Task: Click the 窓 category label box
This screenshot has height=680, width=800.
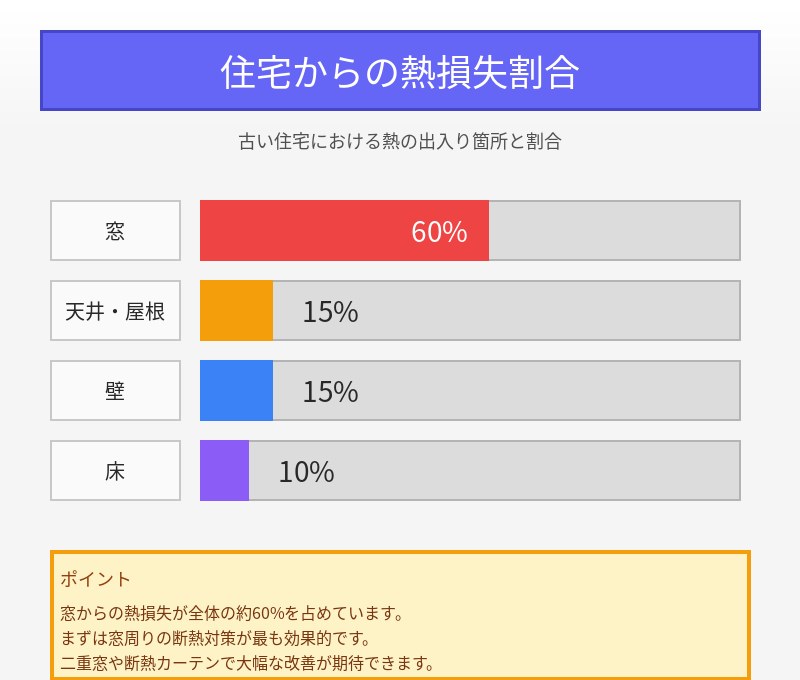Action: (115, 231)
